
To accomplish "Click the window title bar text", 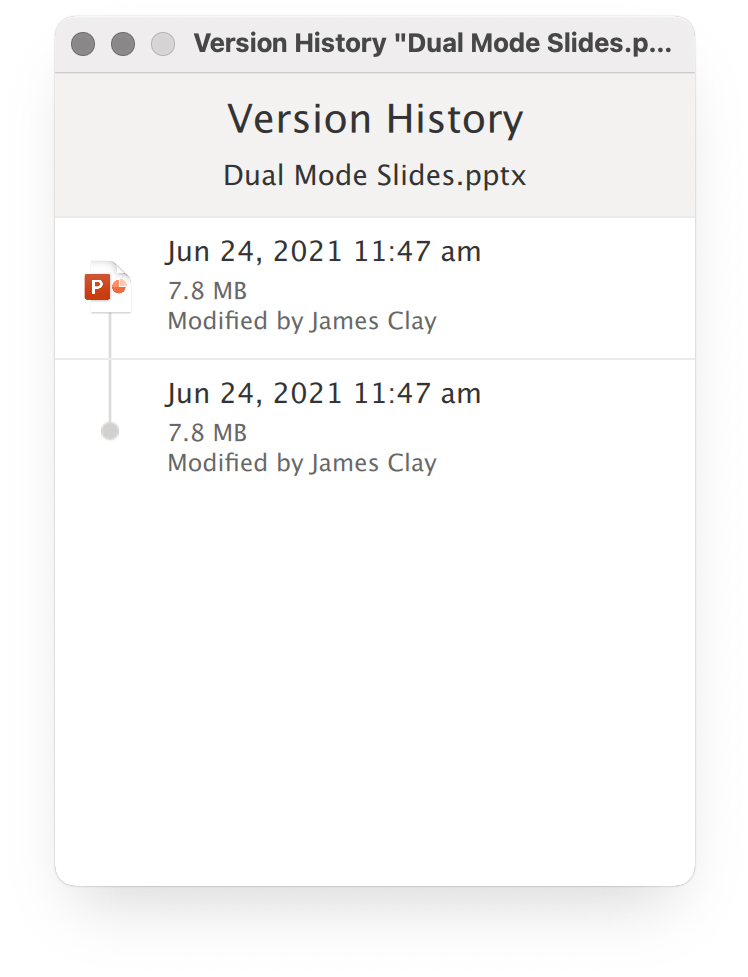I will (x=433, y=44).
